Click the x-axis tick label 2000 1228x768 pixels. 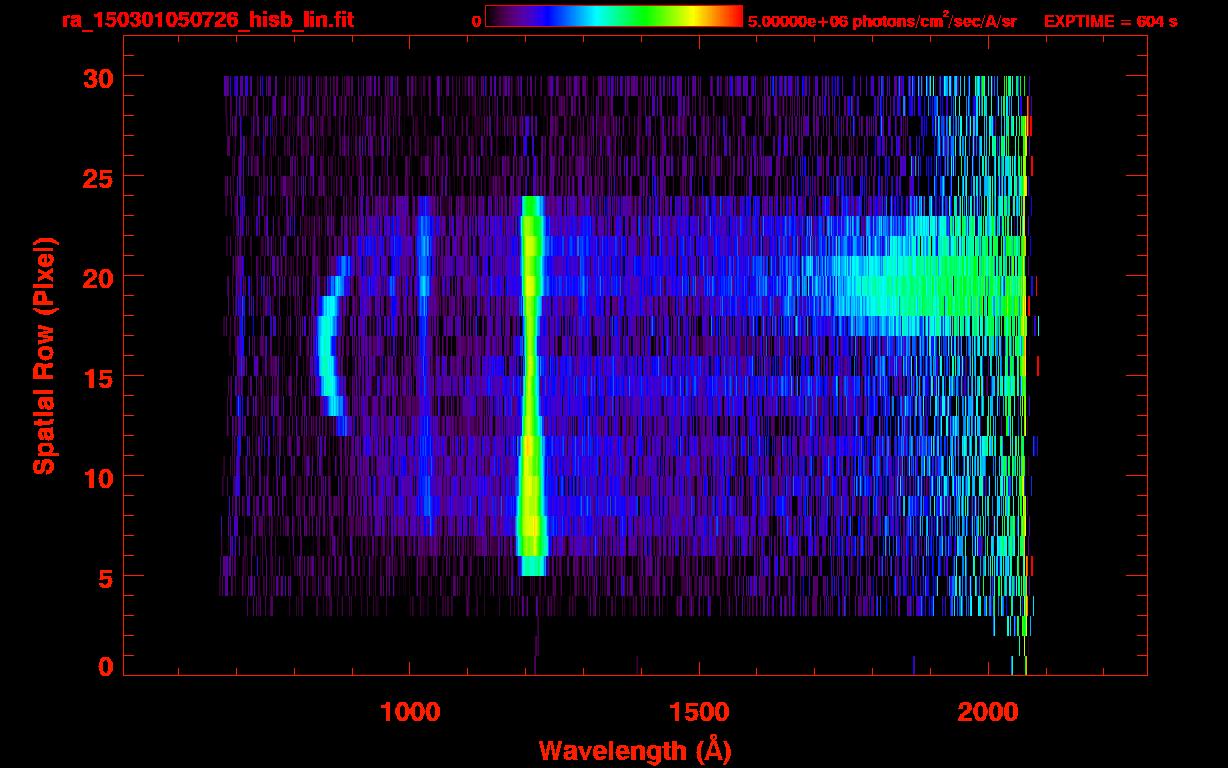987,712
